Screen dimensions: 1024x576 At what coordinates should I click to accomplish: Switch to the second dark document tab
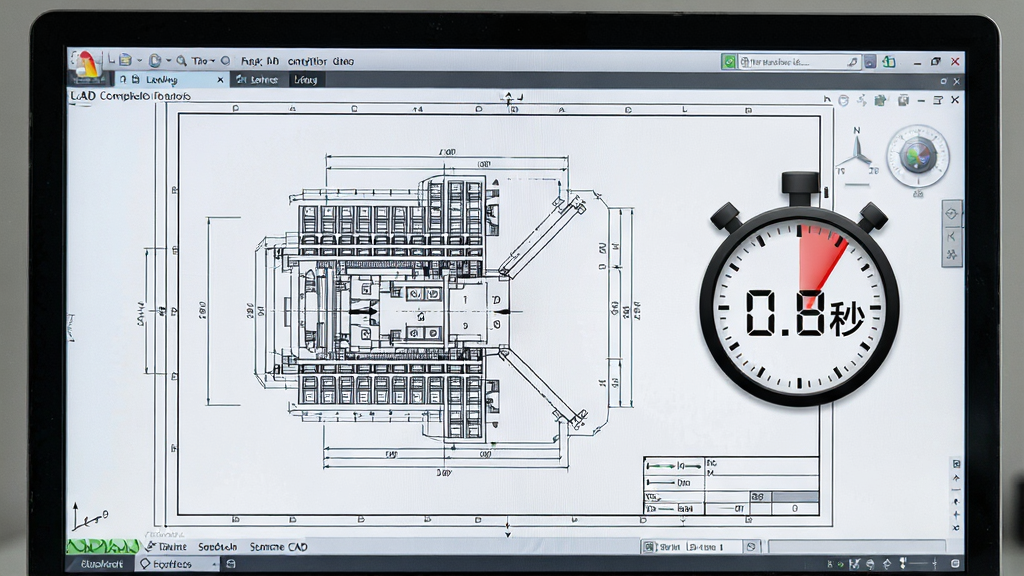point(257,80)
